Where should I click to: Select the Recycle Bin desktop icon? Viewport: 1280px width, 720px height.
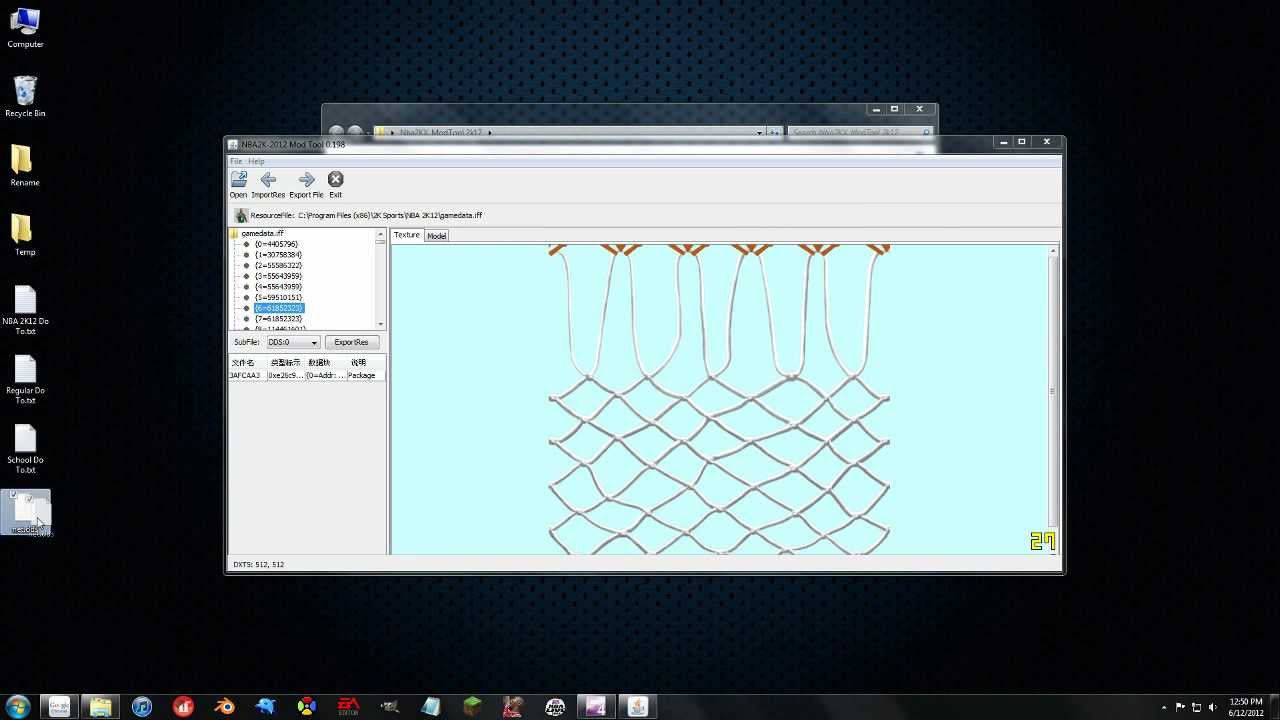25,97
